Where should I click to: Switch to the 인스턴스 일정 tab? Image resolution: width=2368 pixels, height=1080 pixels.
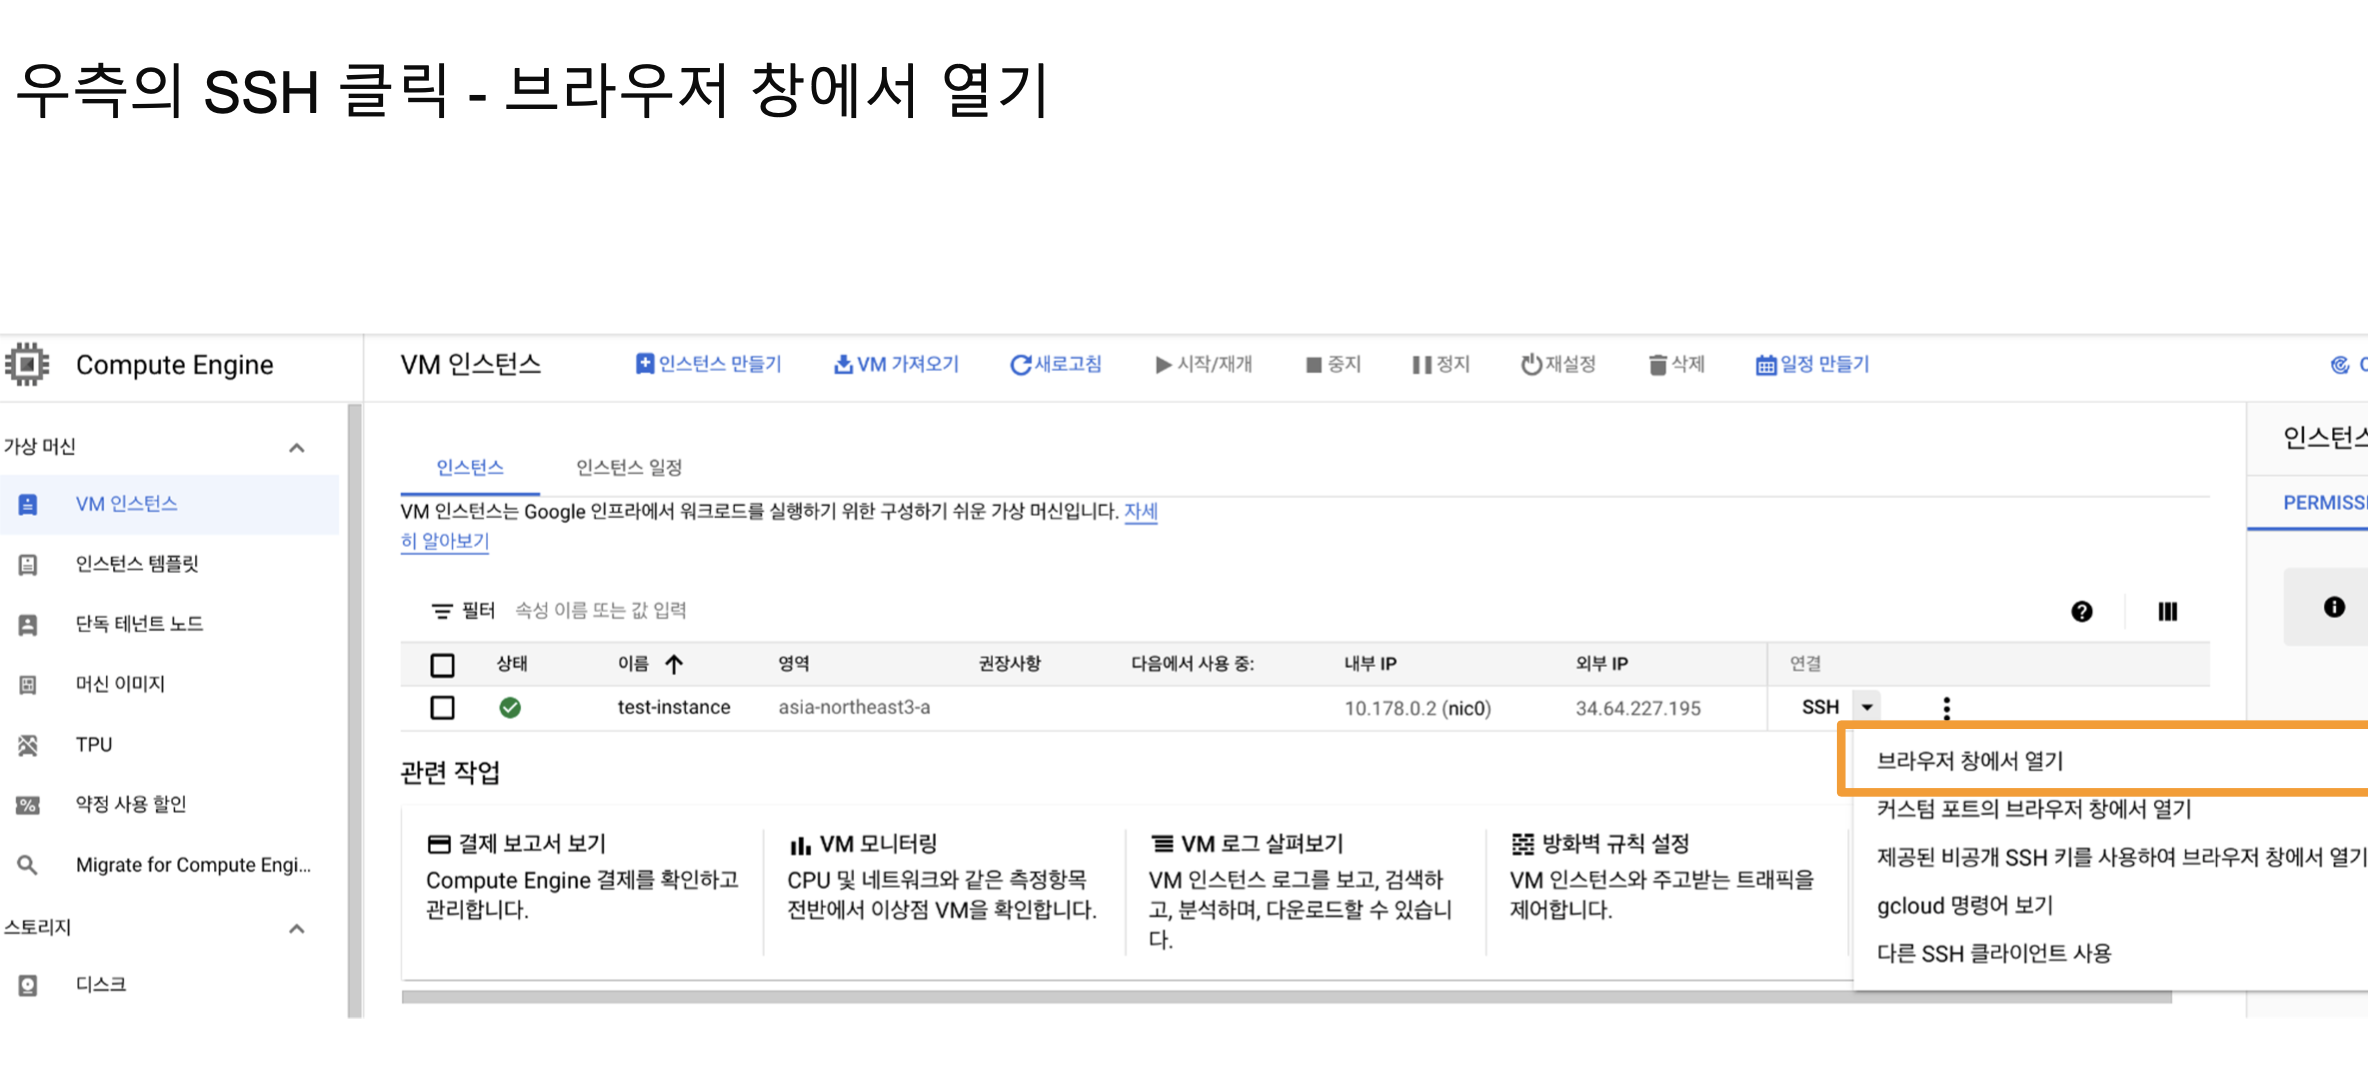point(628,467)
